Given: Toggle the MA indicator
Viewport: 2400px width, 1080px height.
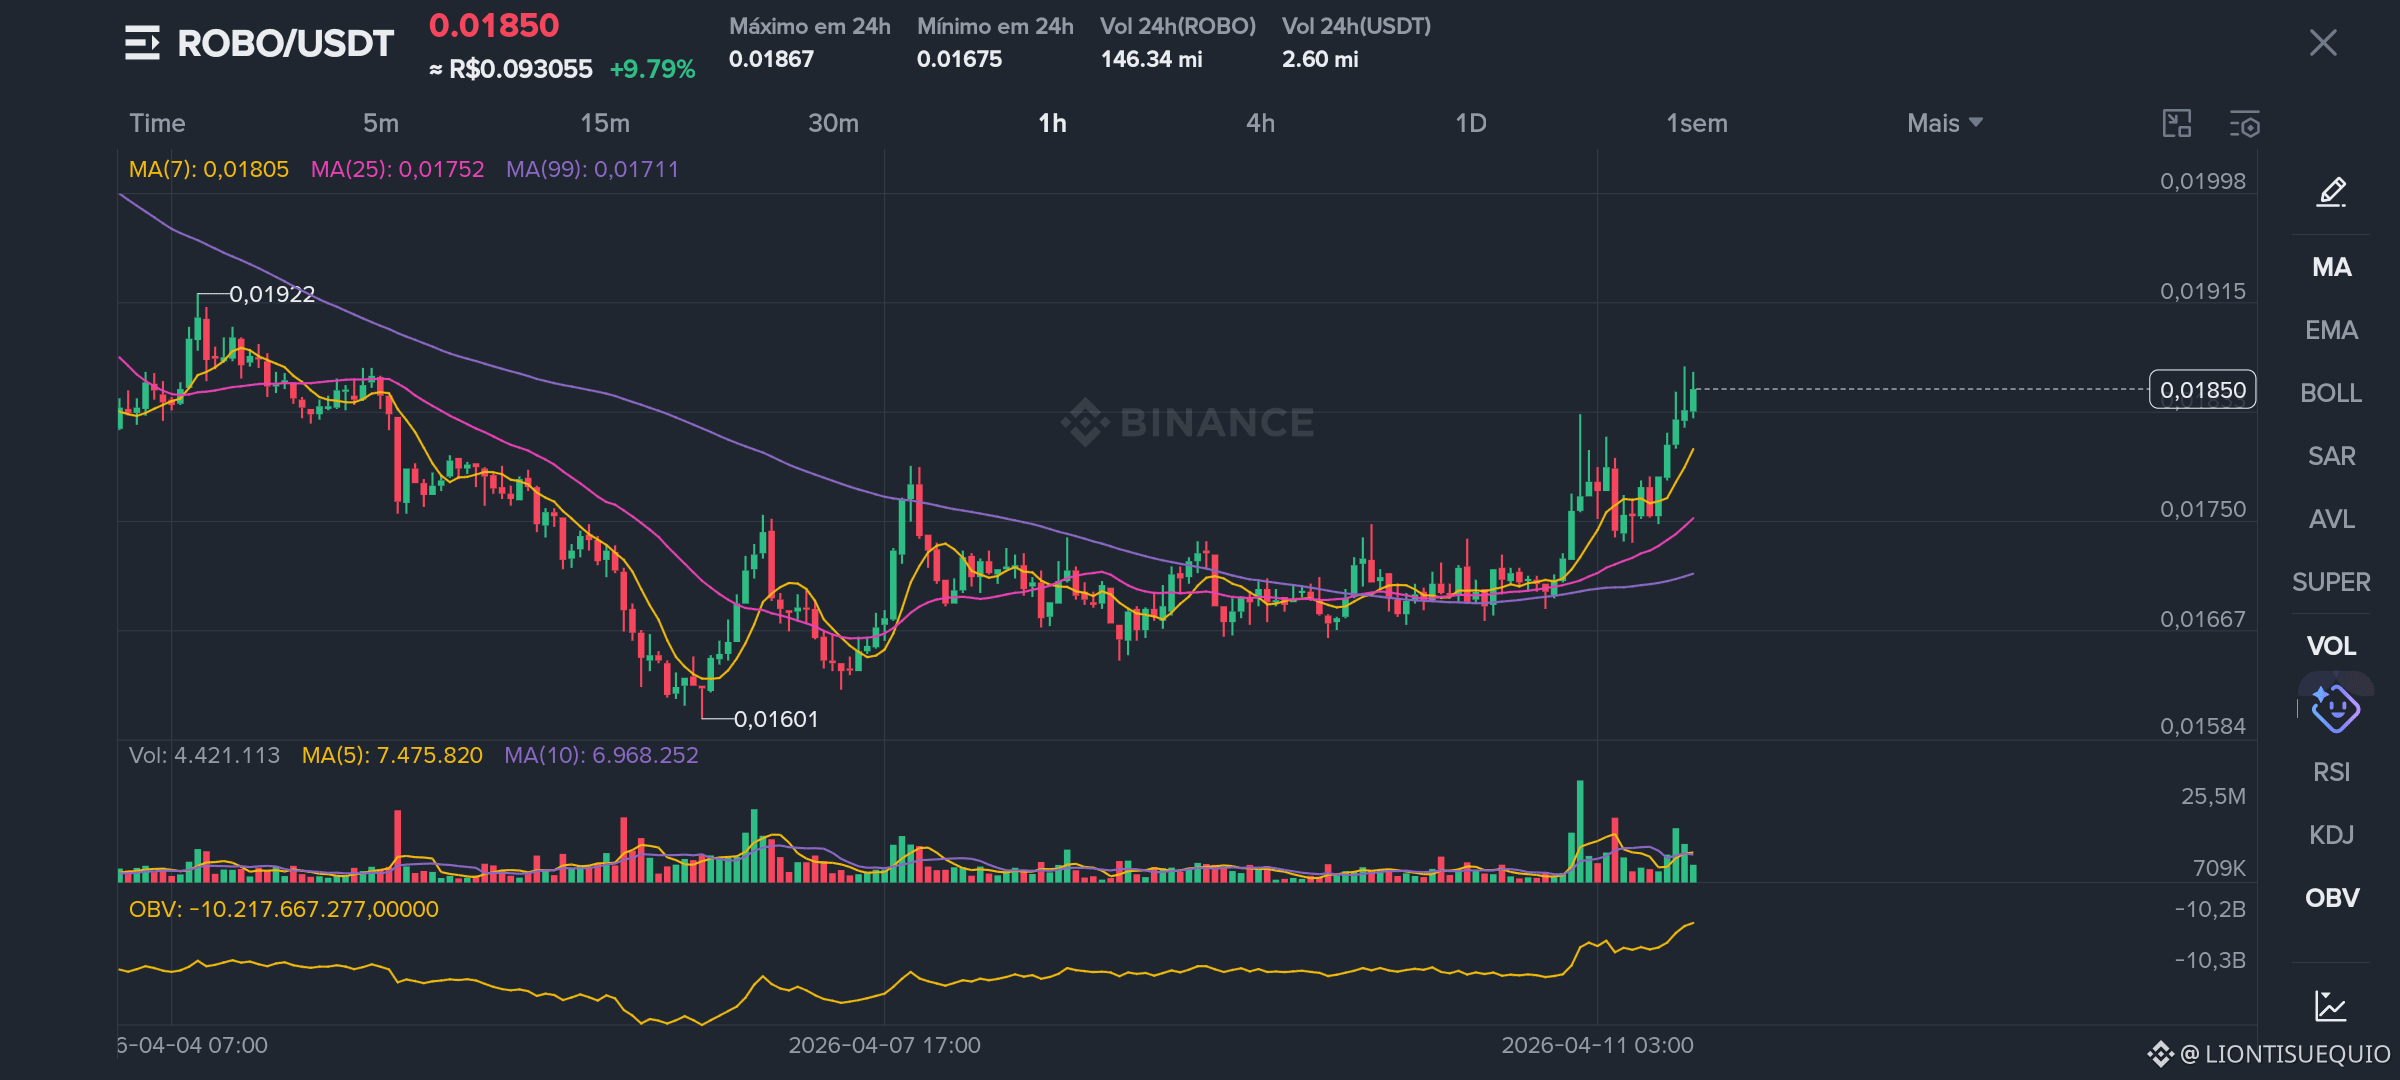Looking at the screenshot, I should pos(2331,267).
